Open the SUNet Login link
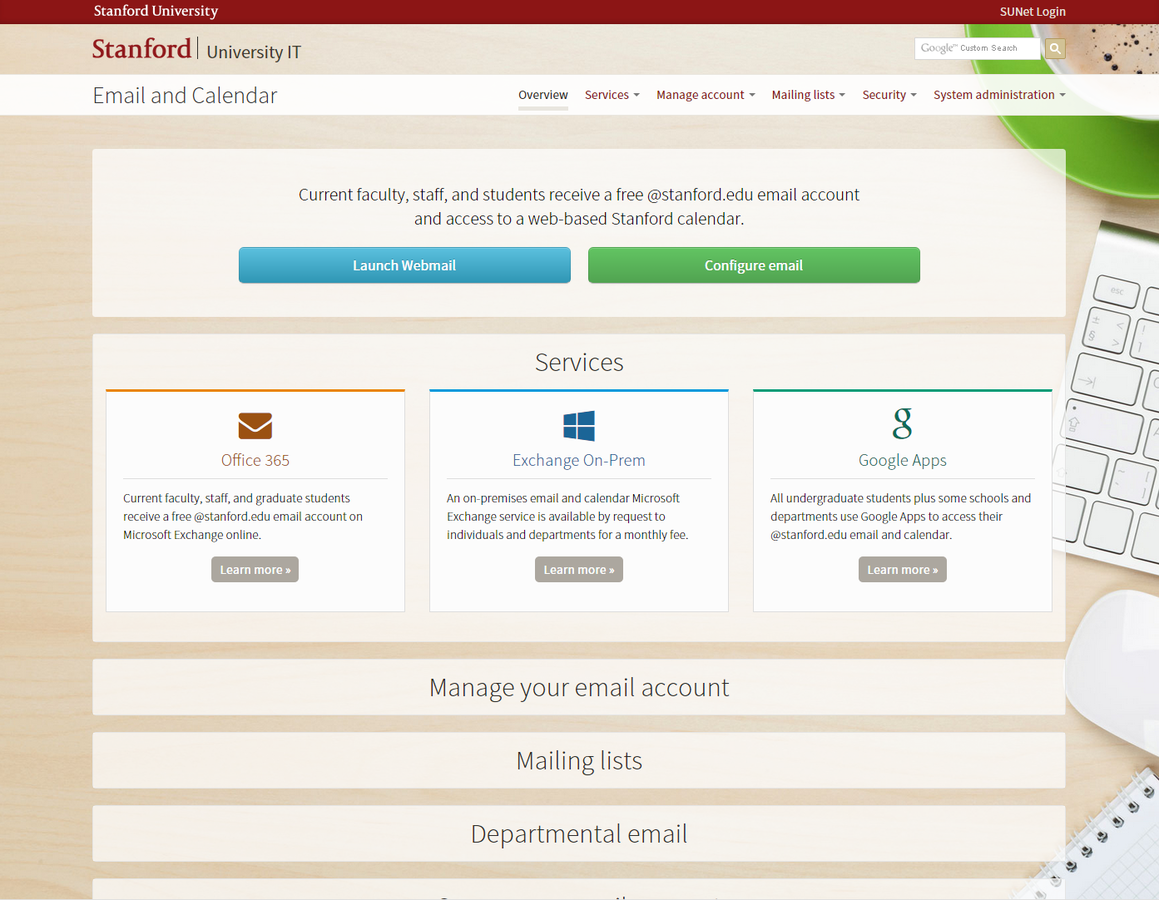Viewport: 1159px width, 900px height. click(1033, 12)
